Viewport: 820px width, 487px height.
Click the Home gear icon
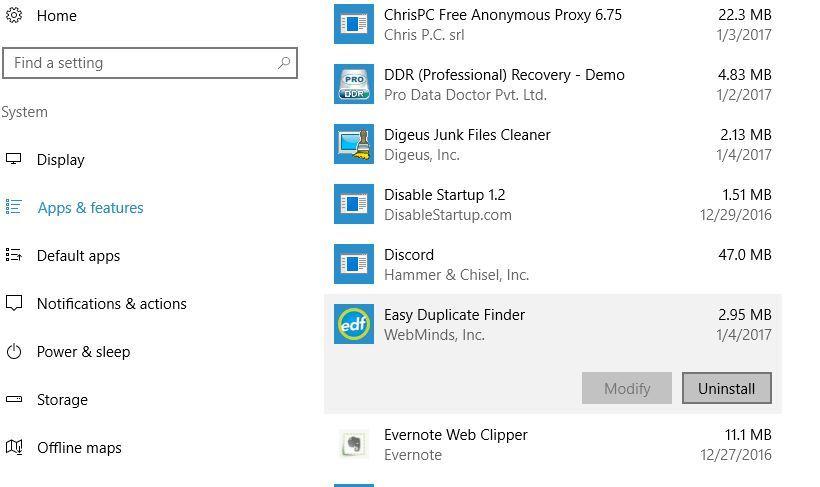[x=14, y=15]
